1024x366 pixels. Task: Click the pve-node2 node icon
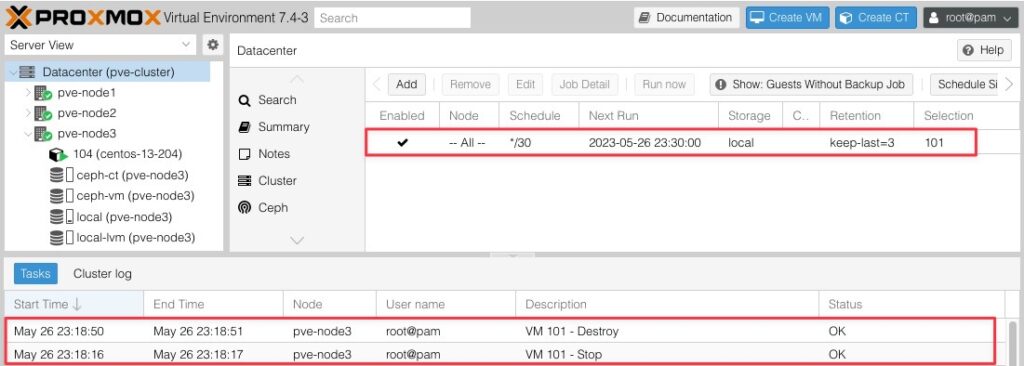[43, 113]
